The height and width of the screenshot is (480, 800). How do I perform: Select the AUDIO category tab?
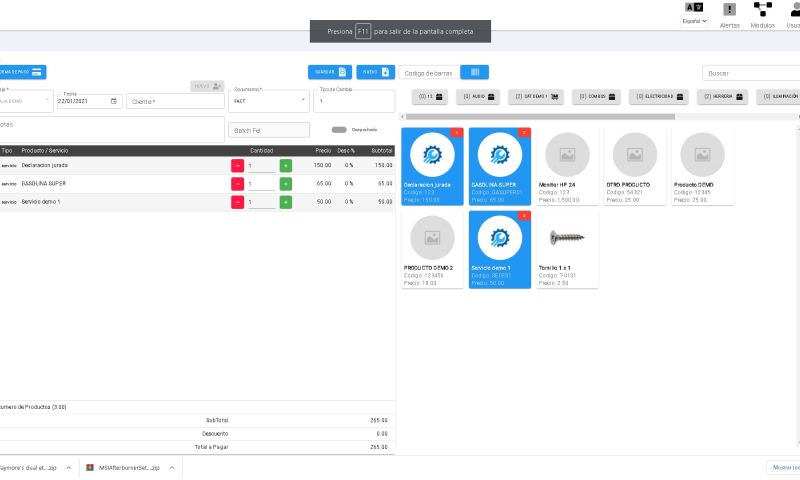(x=478, y=97)
